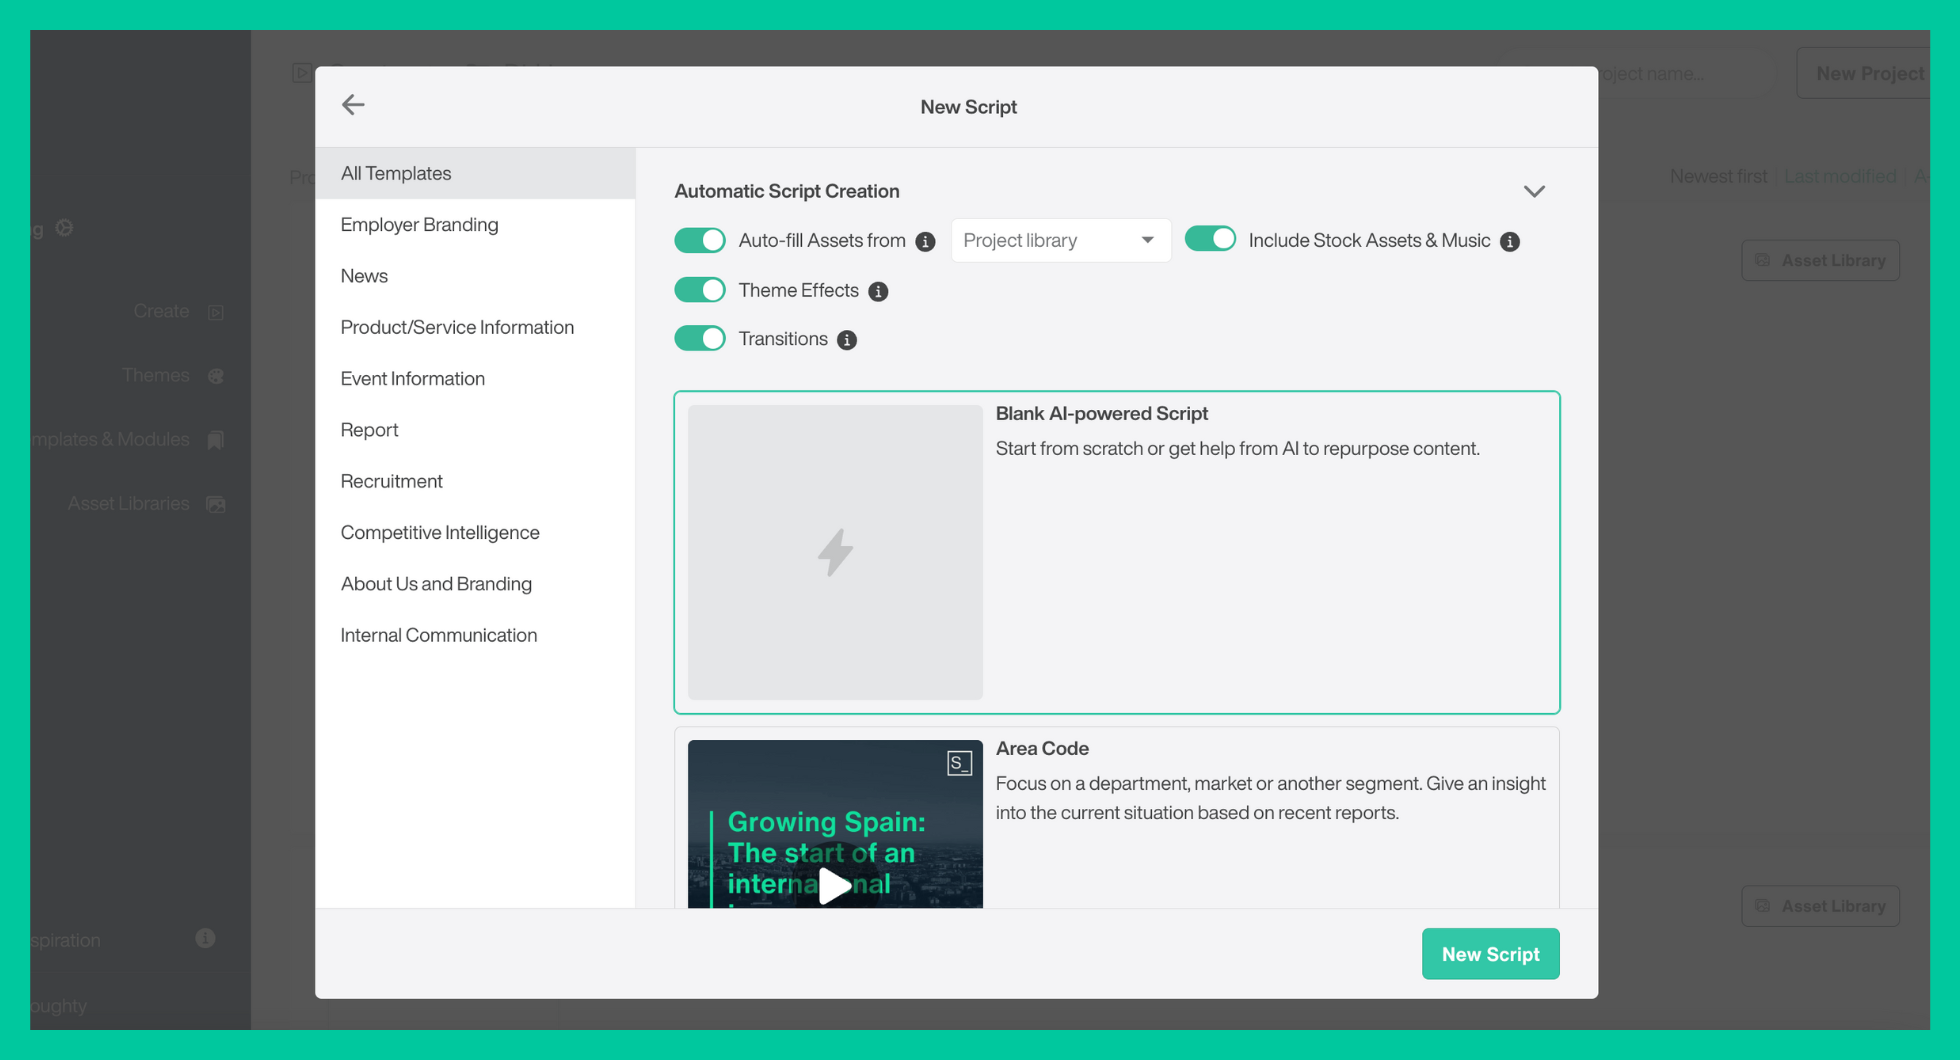Viewport: 1960px width, 1060px height.
Task: Click info icon next to Auto-fill Assets from
Action: click(925, 242)
